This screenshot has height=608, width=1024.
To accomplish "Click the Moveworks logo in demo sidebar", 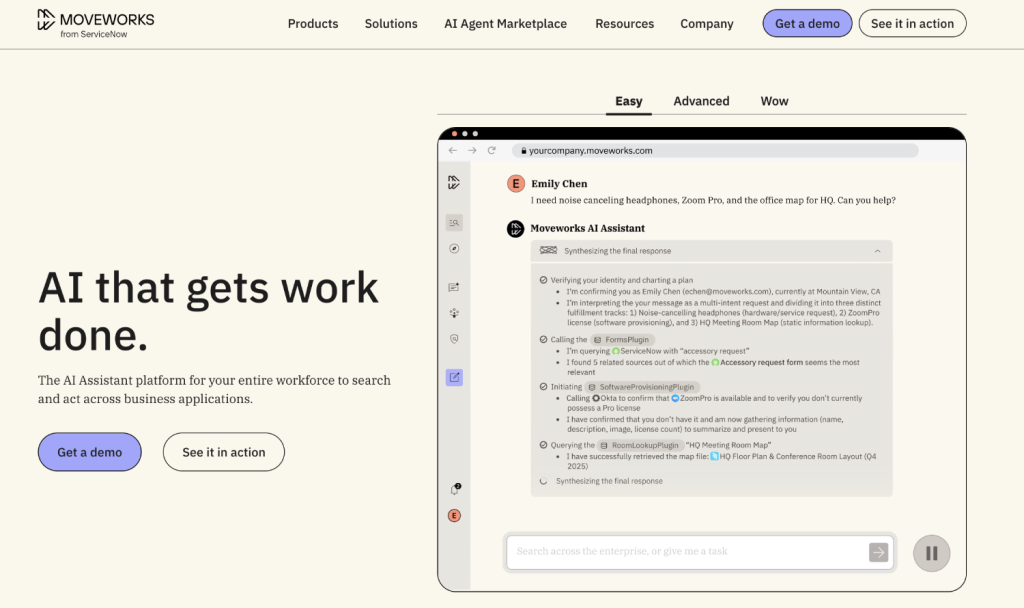I will [454, 183].
